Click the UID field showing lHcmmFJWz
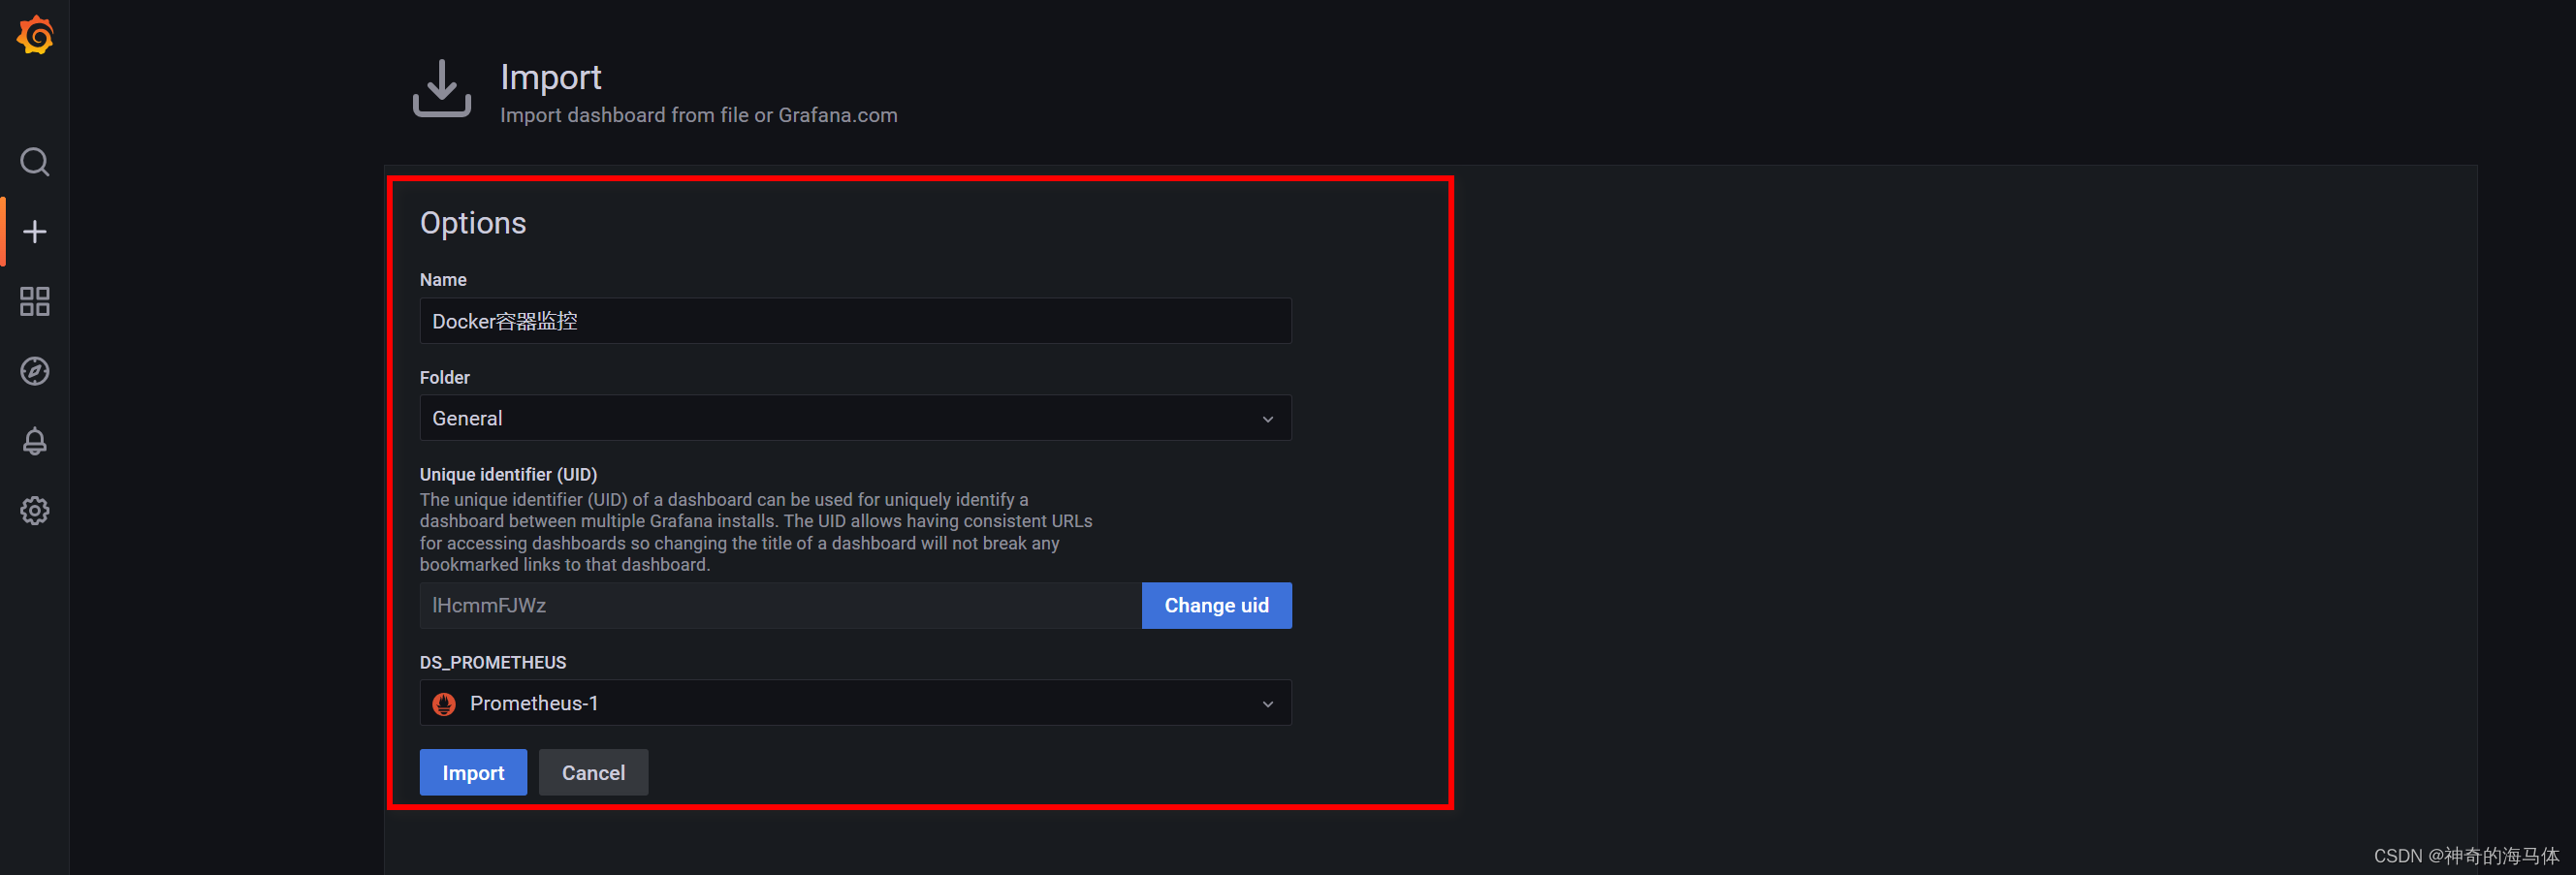The height and width of the screenshot is (875, 2576). click(x=780, y=606)
